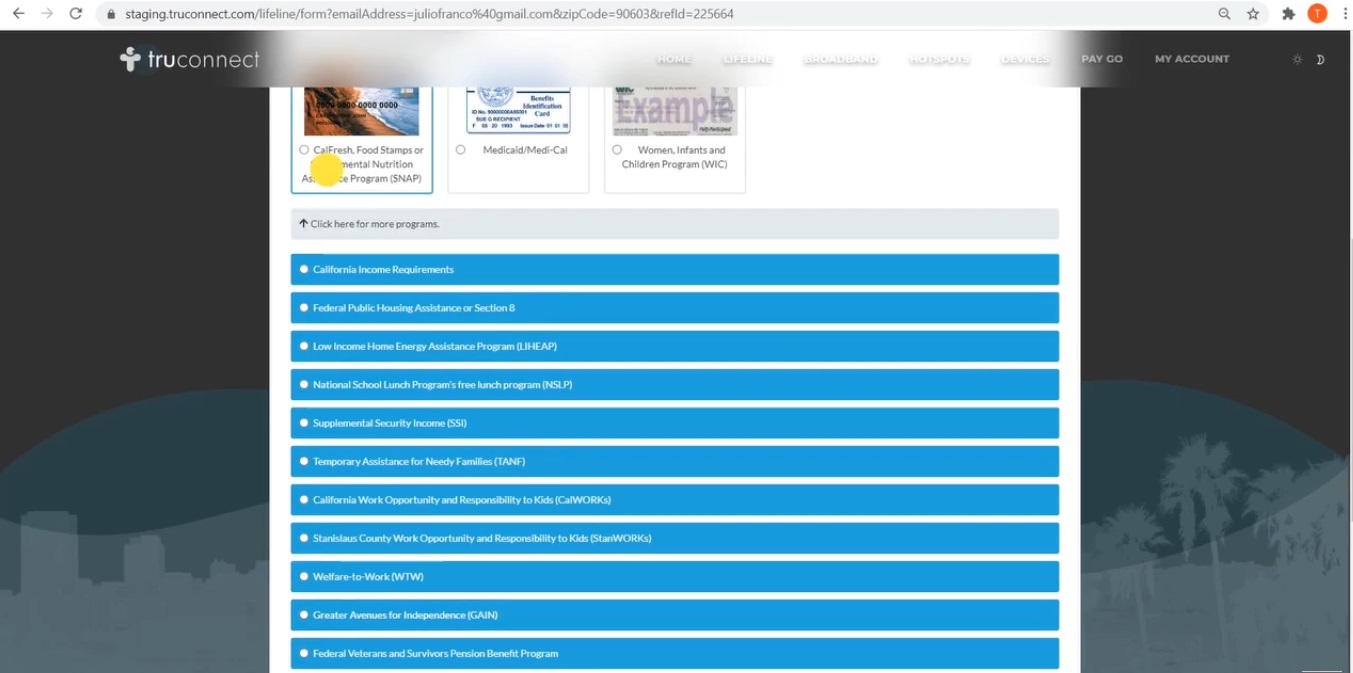Open the BROADBAND nav item
This screenshot has height=673, width=1353.
pyautogui.click(x=840, y=59)
